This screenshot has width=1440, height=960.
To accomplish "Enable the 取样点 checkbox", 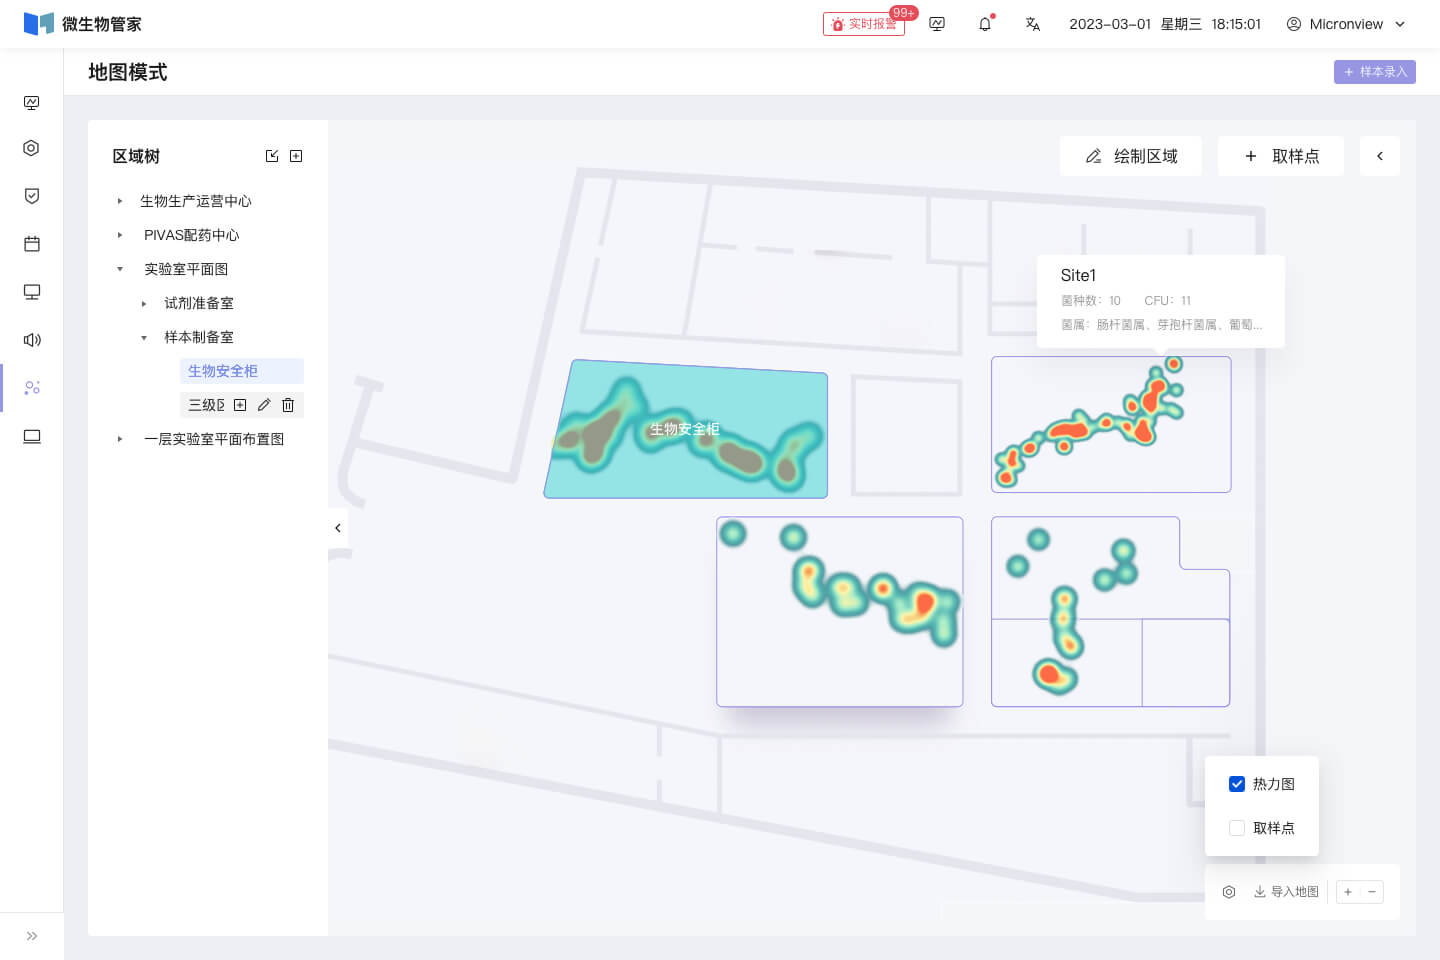I will pyautogui.click(x=1237, y=828).
